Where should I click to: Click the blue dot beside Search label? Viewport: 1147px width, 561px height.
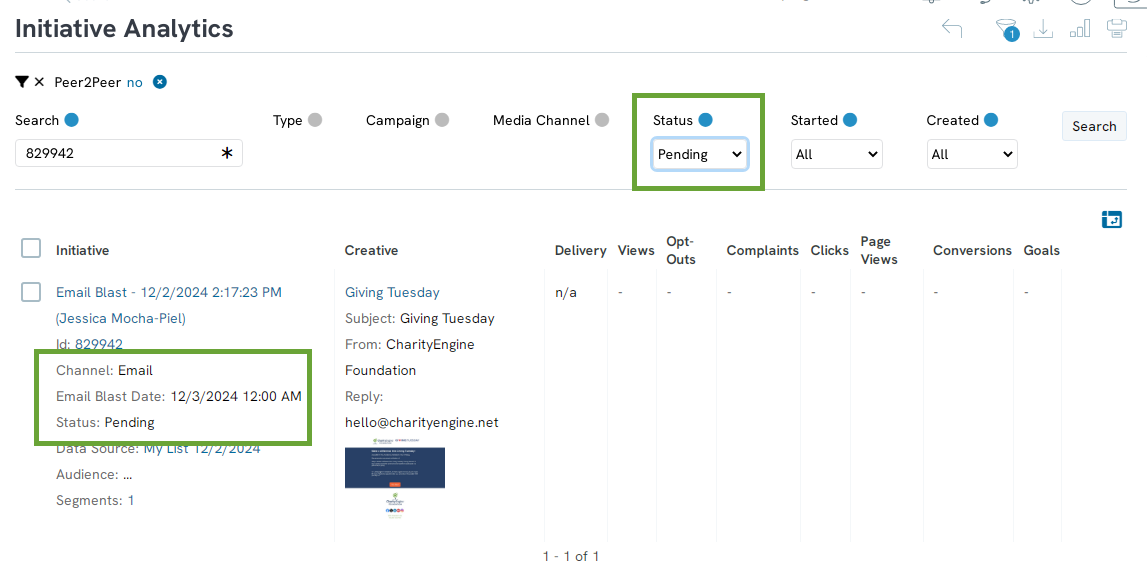(72, 120)
